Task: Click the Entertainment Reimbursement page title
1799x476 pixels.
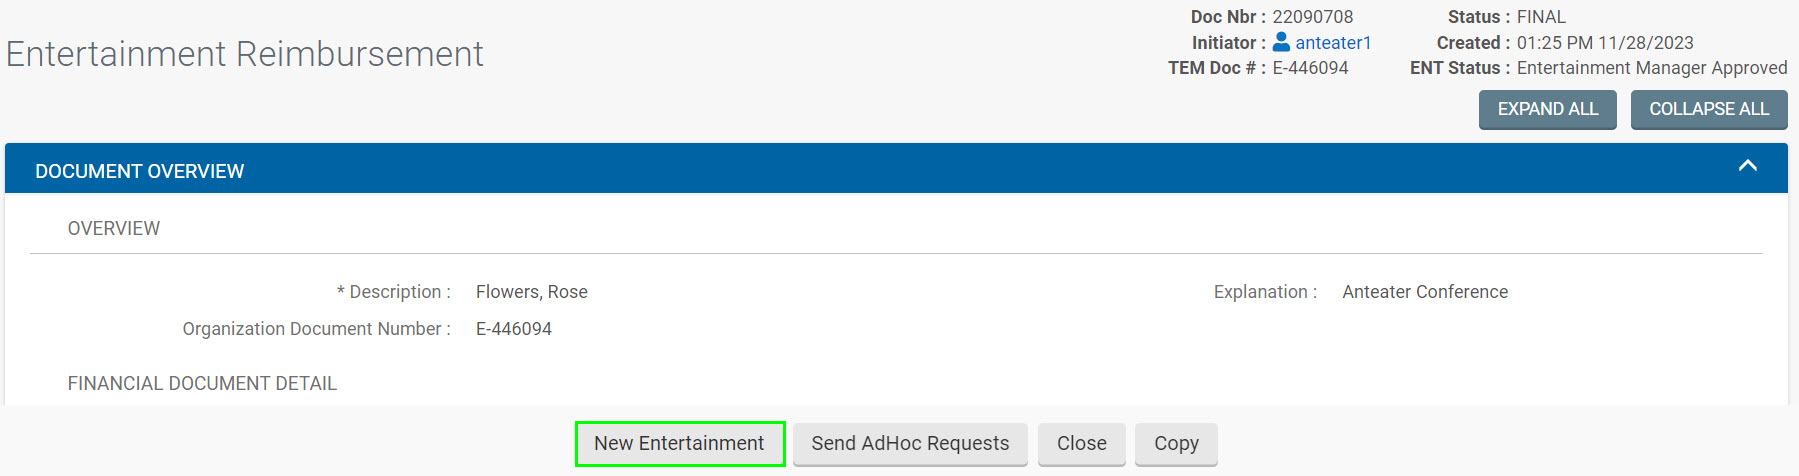Action: click(x=245, y=54)
